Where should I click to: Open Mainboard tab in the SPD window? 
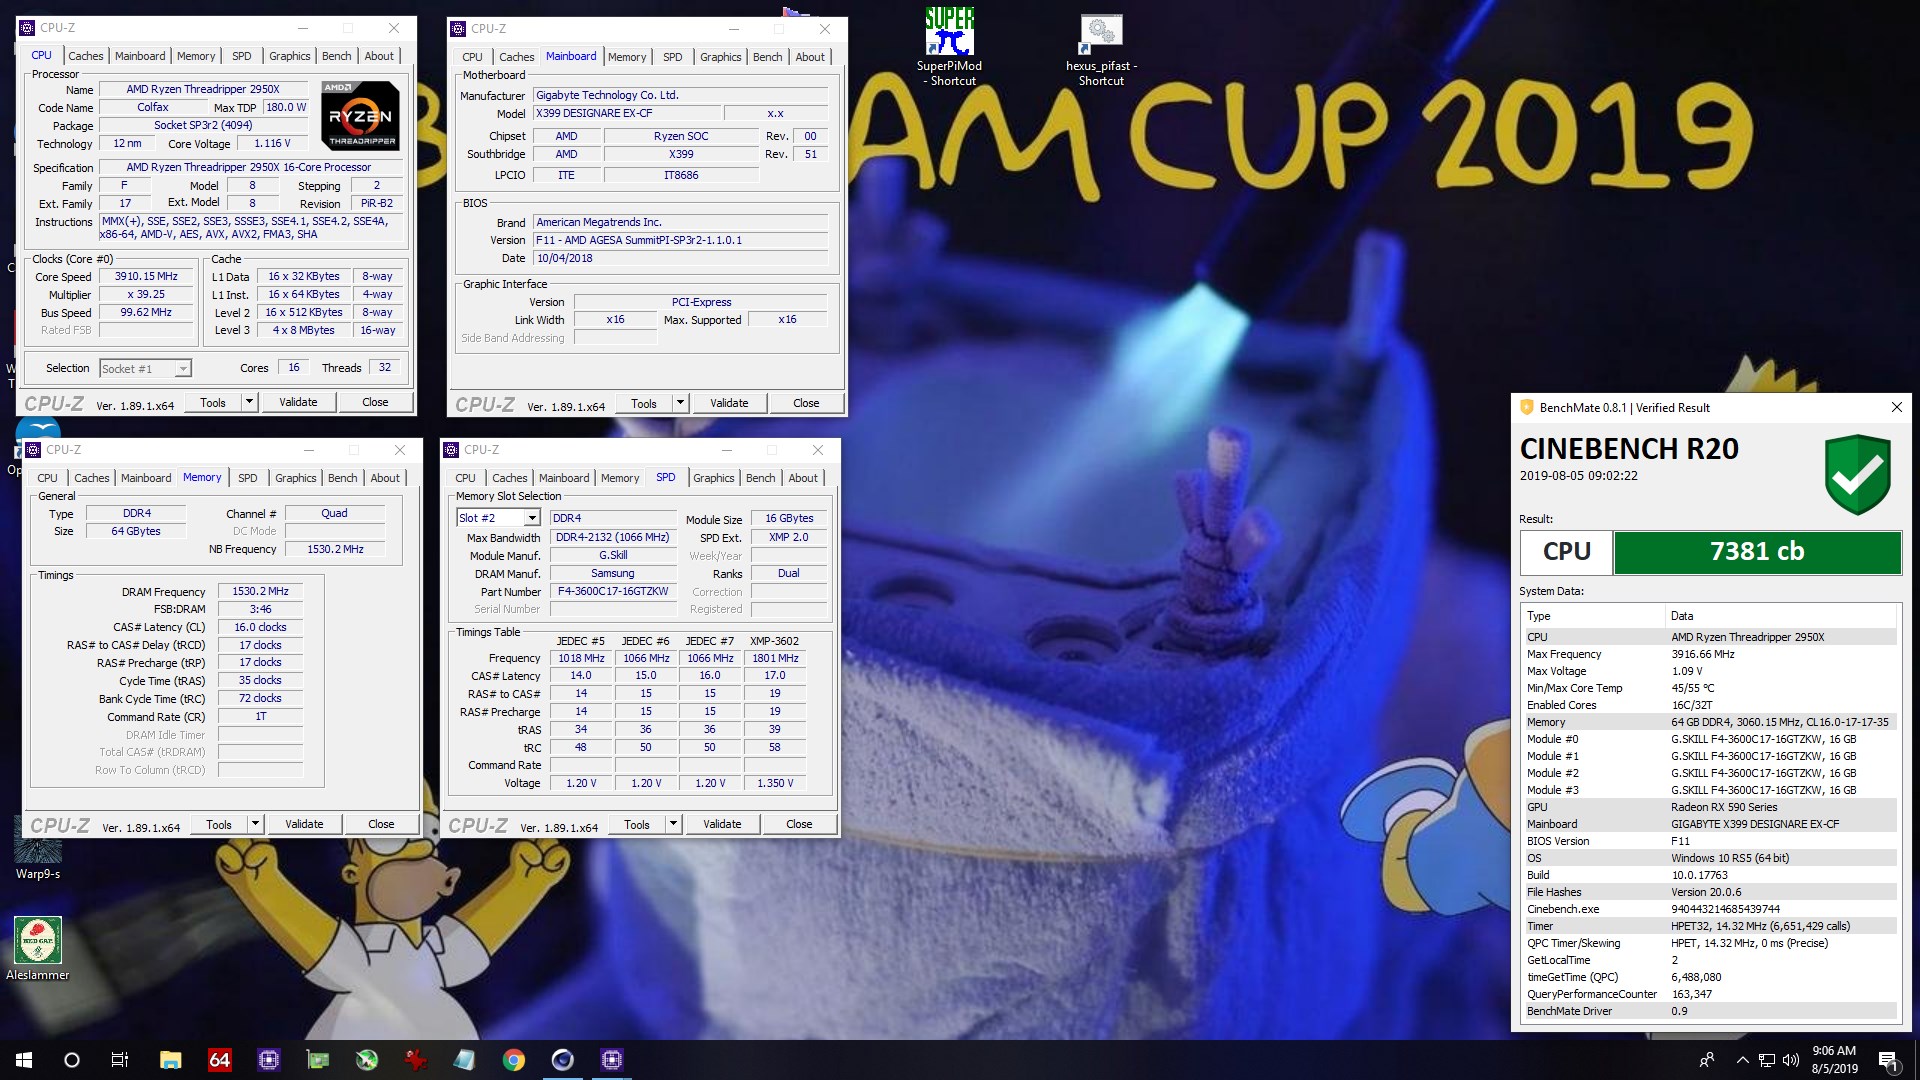[564, 478]
